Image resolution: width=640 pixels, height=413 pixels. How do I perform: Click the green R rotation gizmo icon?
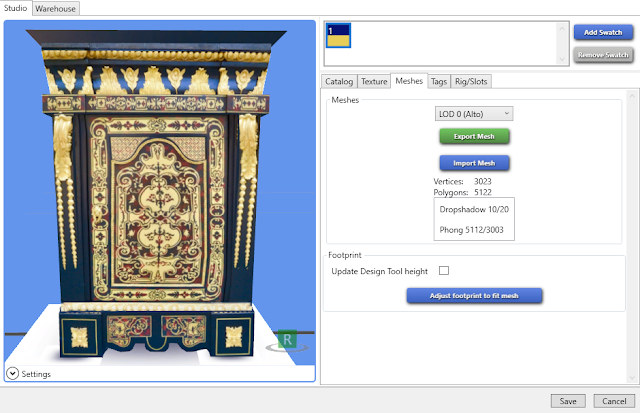pos(287,340)
